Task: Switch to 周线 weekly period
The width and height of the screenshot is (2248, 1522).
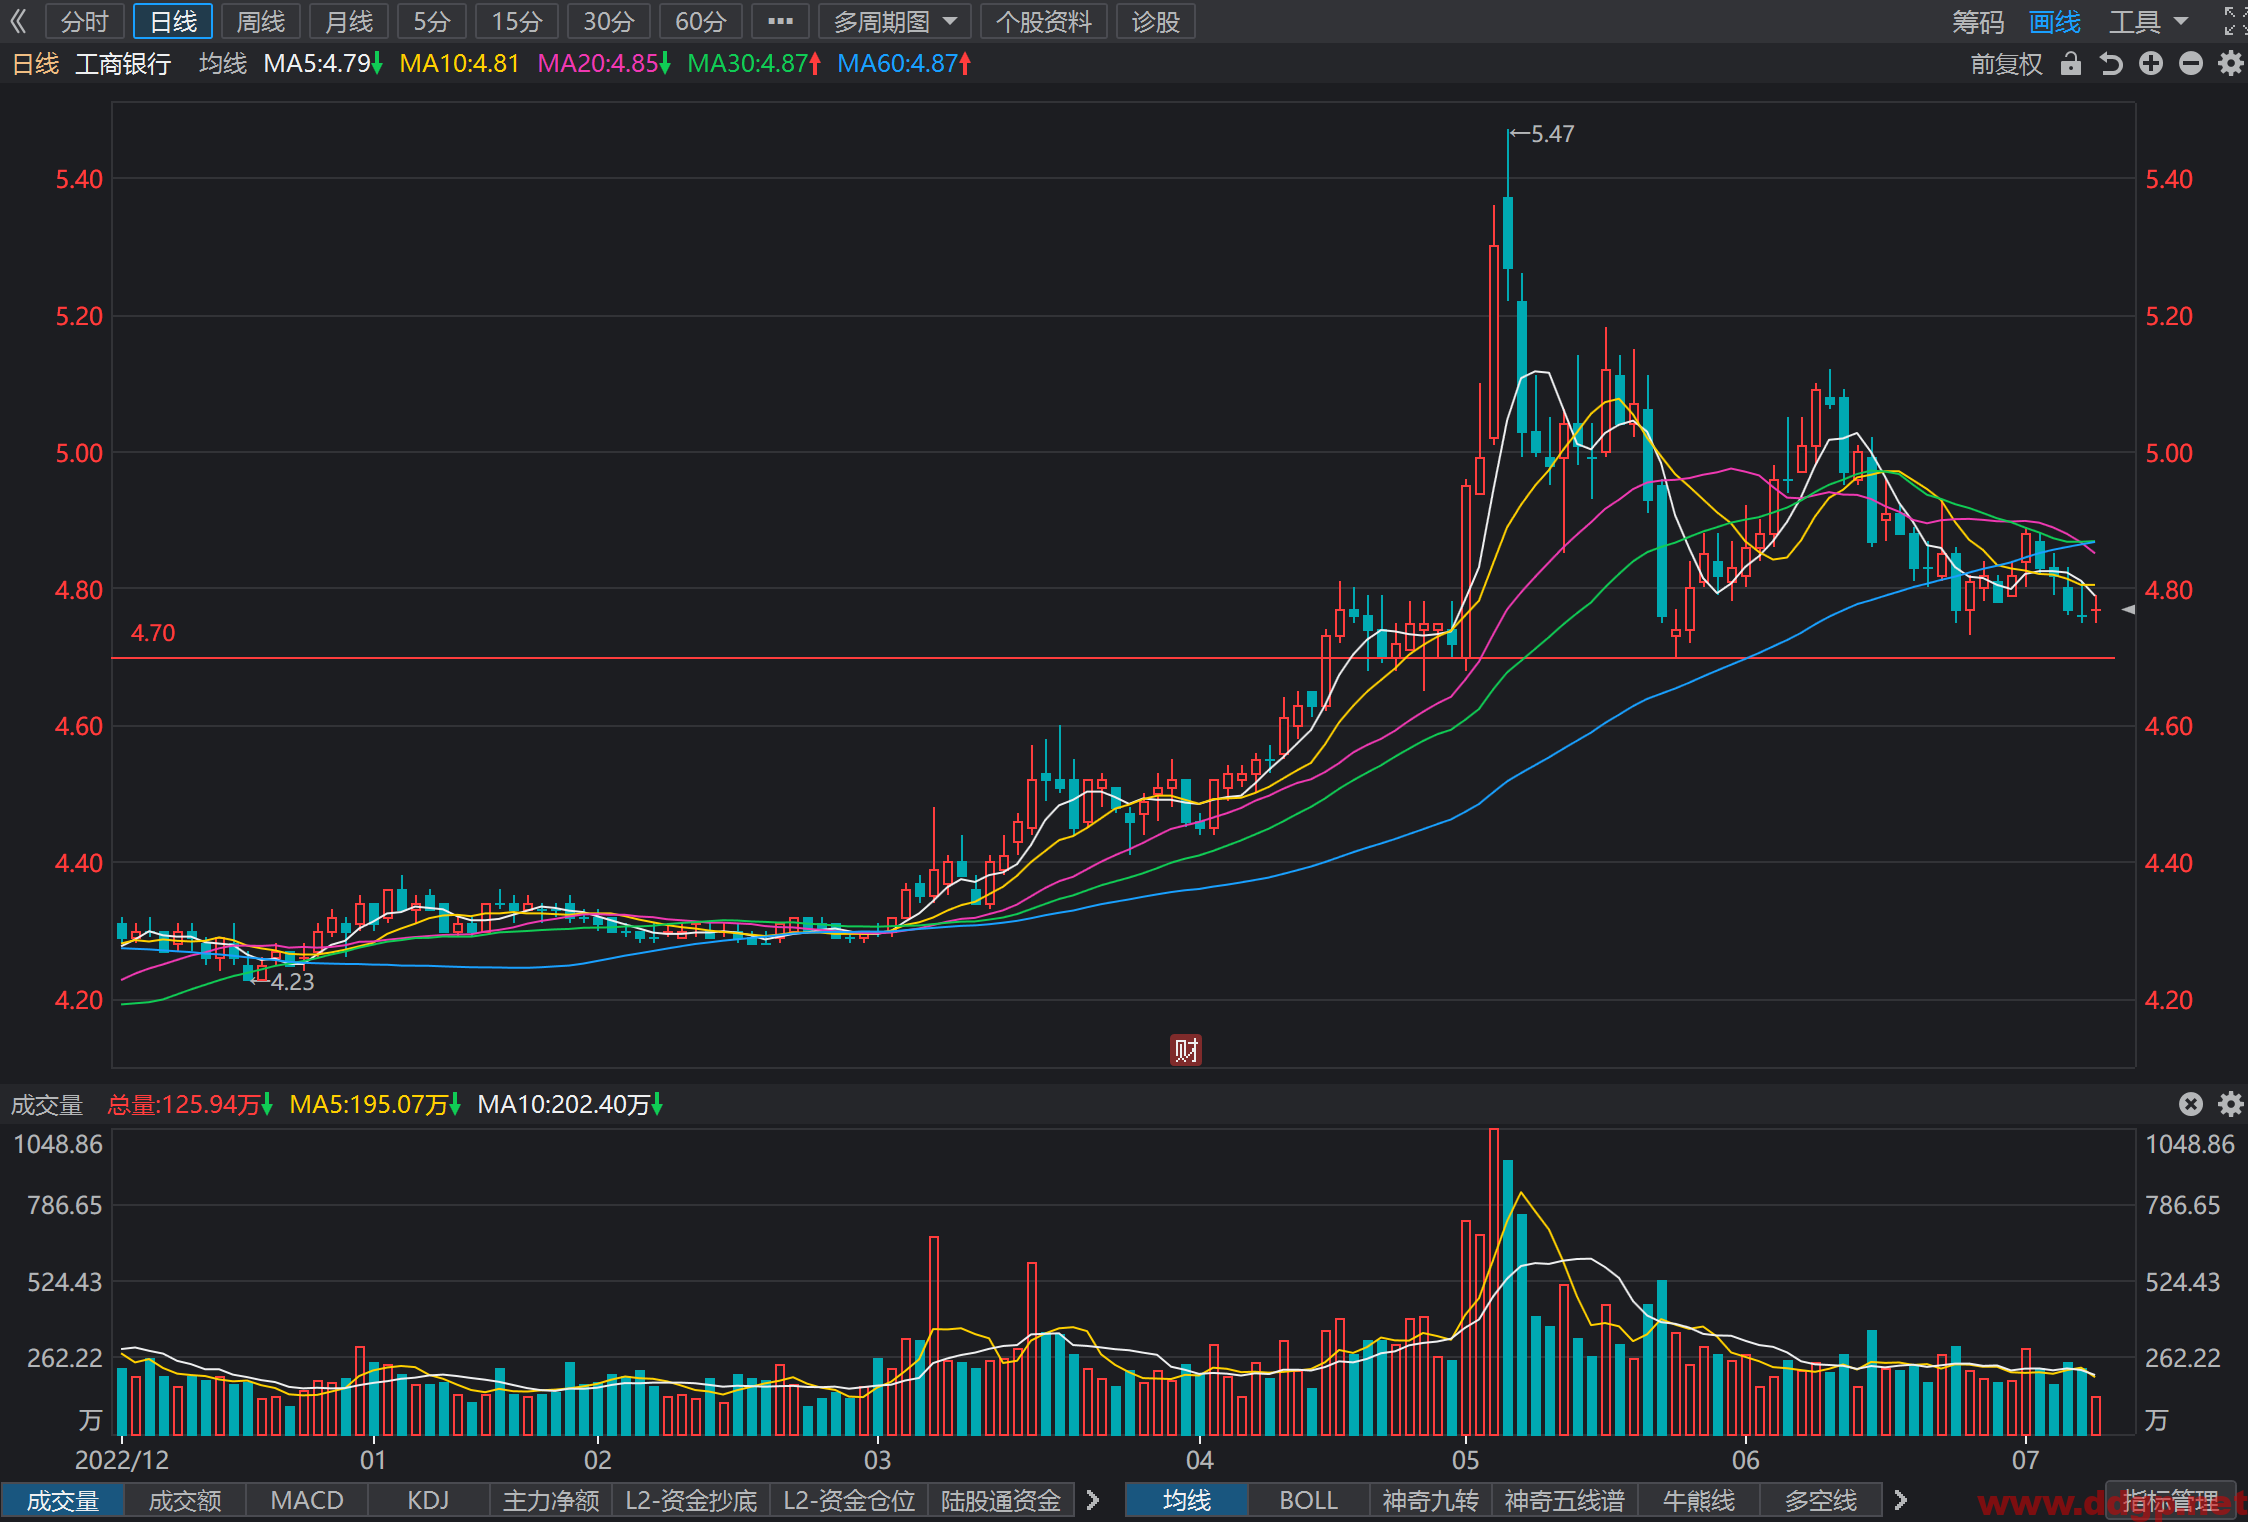Action: [x=261, y=21]
